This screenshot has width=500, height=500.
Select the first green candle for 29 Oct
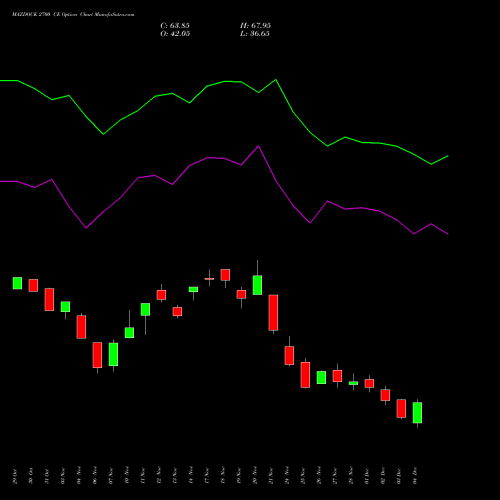17,283
